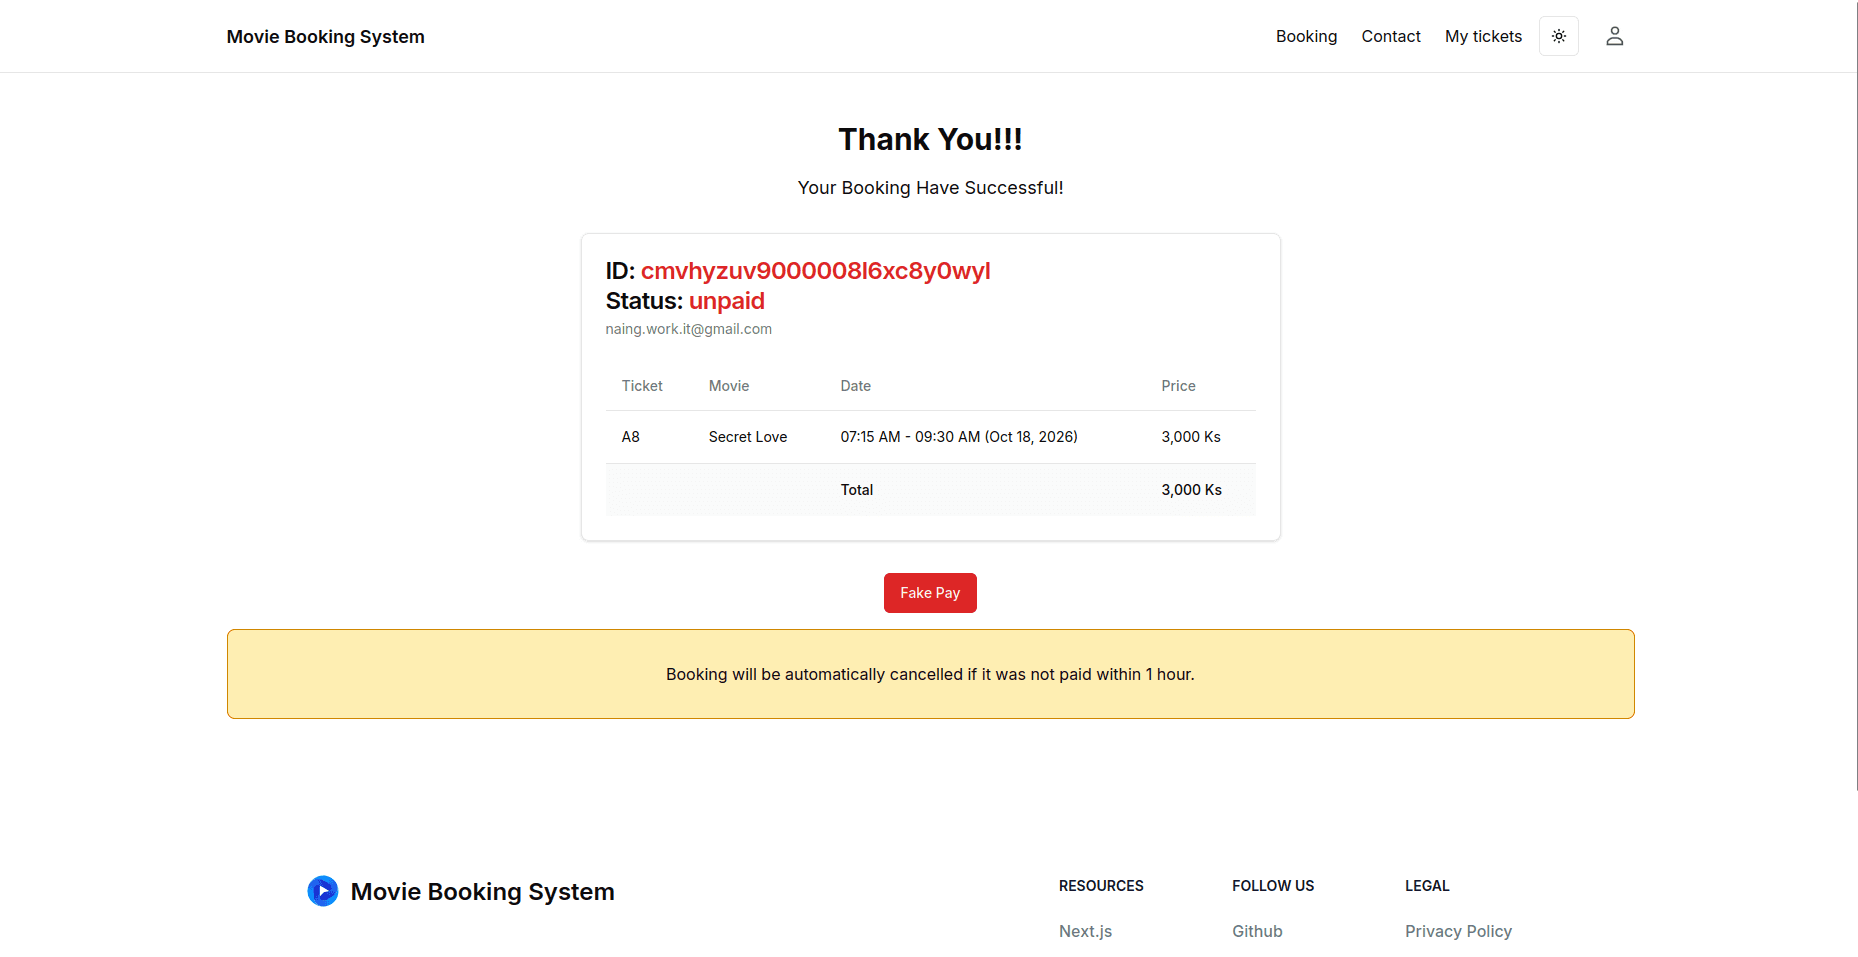Go to the Contact page
This screenshot has height=957, width=1858.
tap(1391, 36)
